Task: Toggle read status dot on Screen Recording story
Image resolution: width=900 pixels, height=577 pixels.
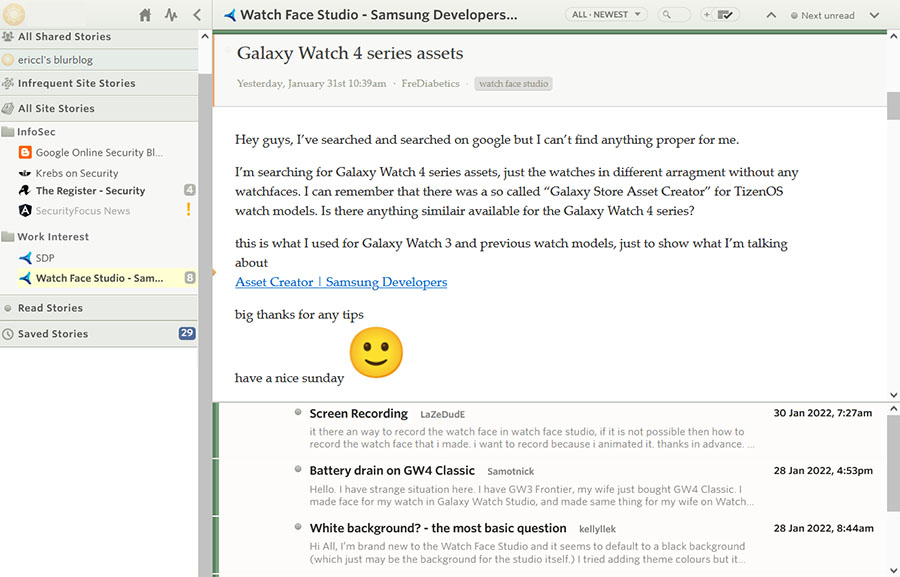Action: tap(298, 412)
